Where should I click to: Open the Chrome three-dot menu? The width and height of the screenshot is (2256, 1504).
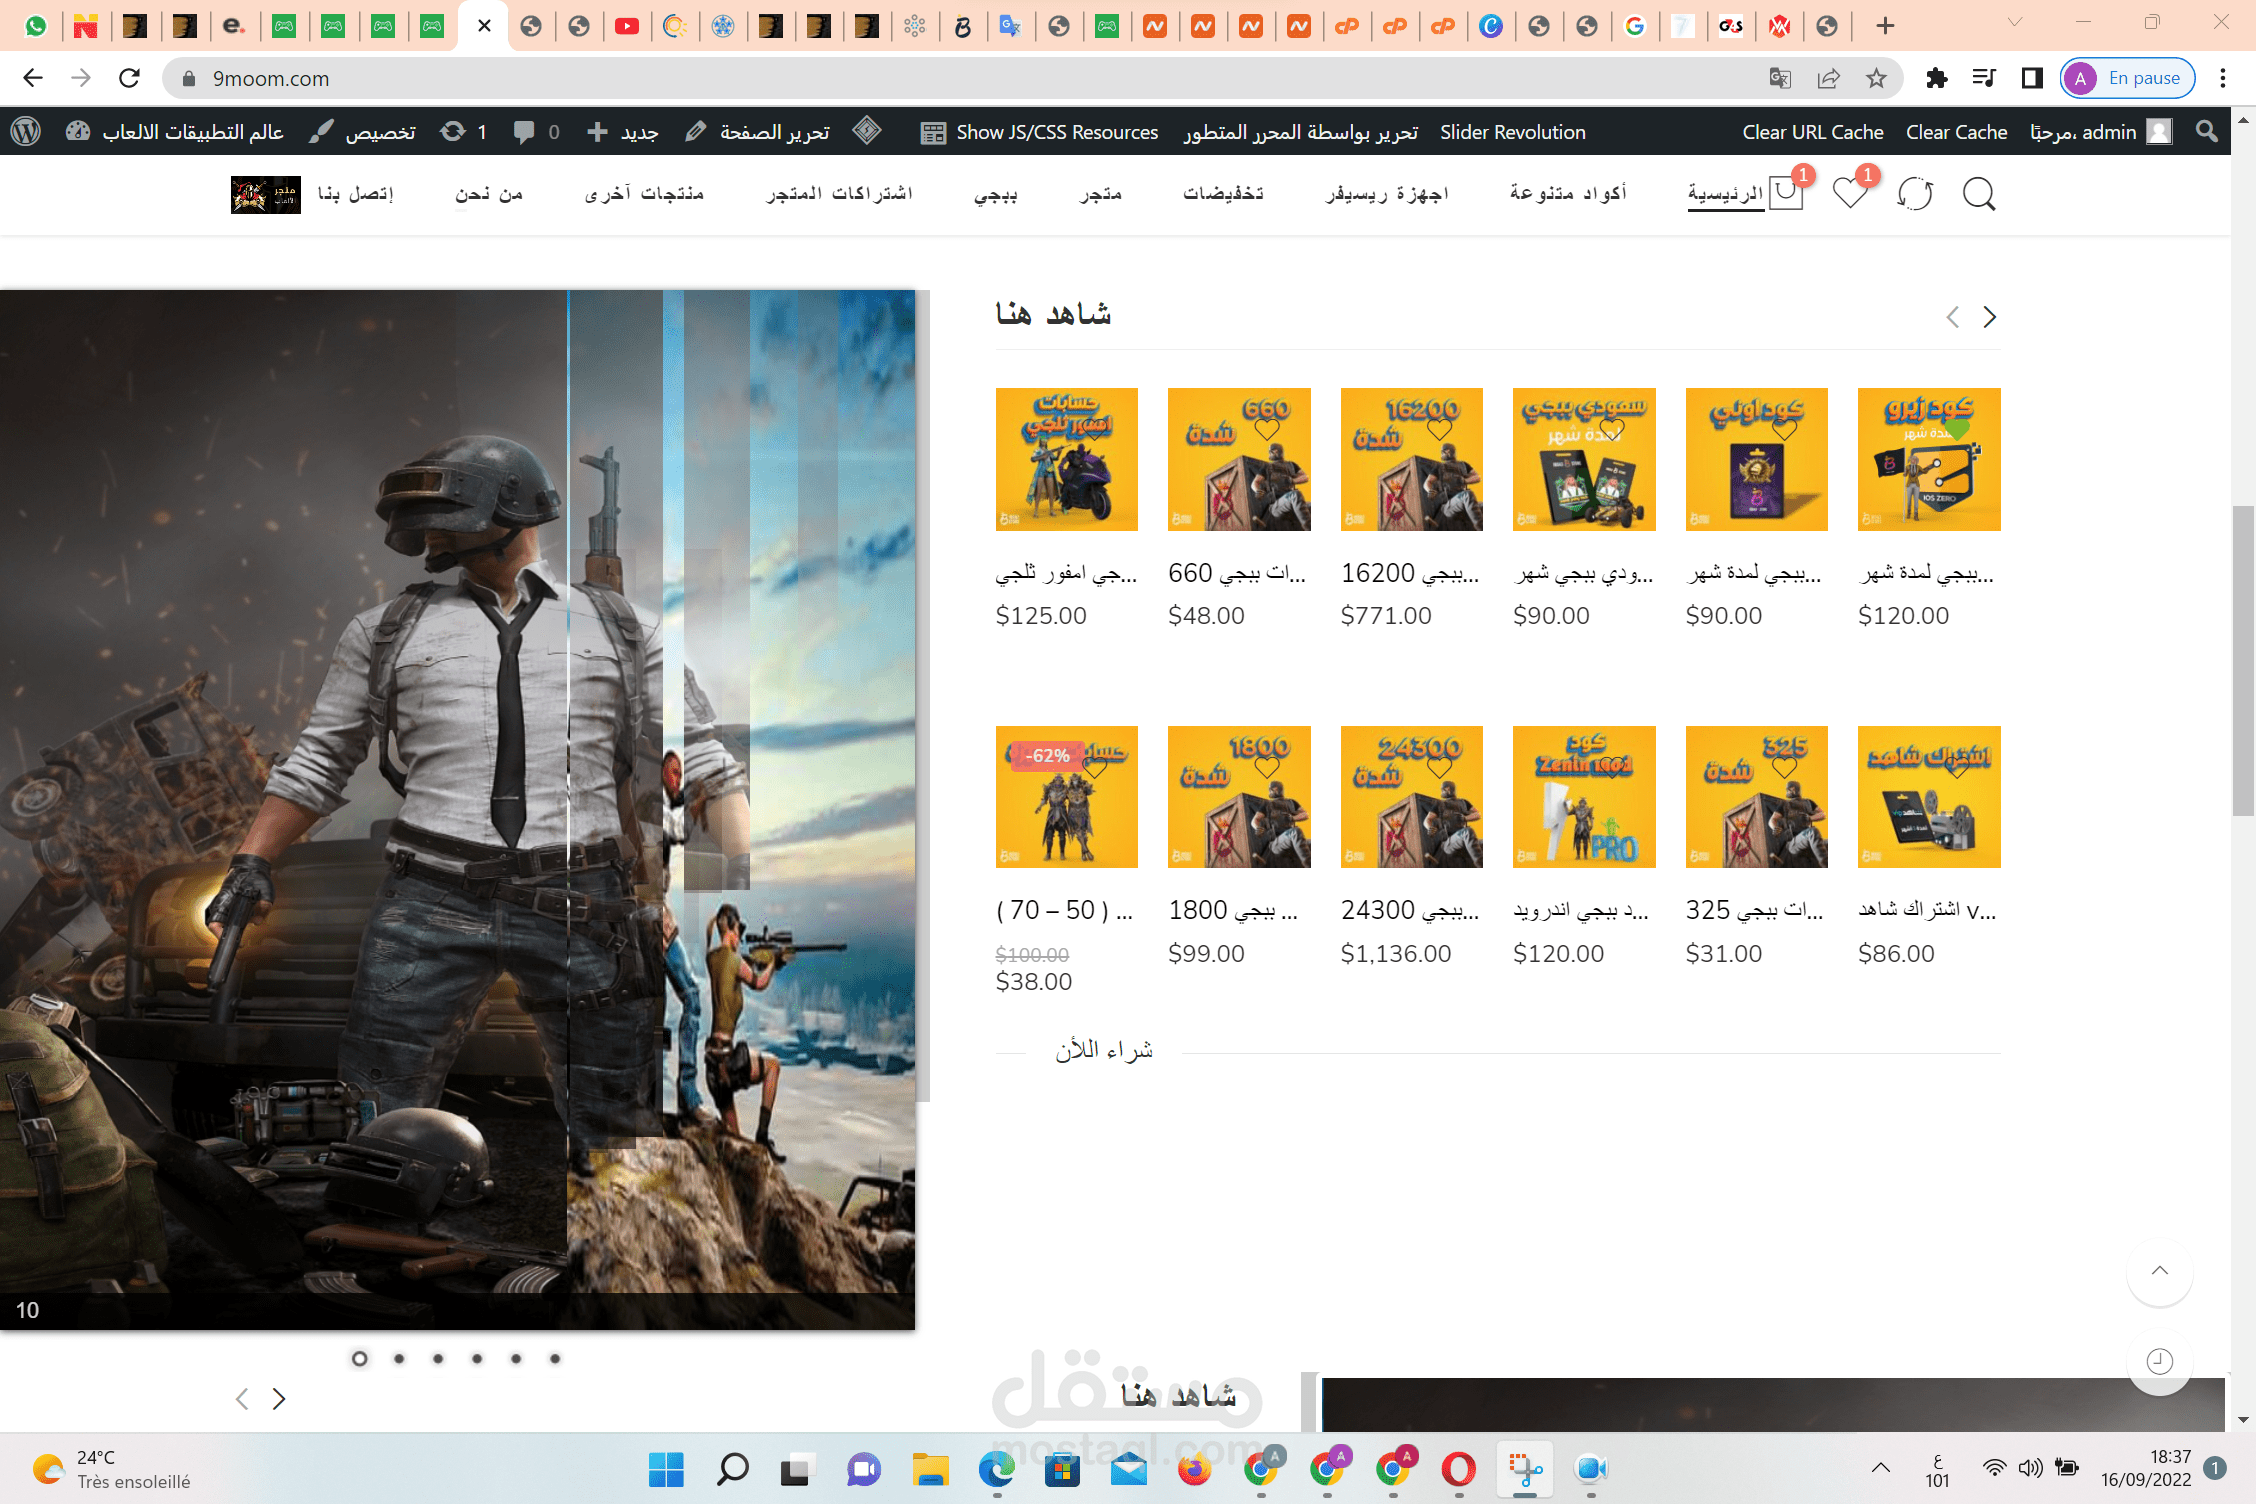pyautogui.click(x=2223, y=78)
